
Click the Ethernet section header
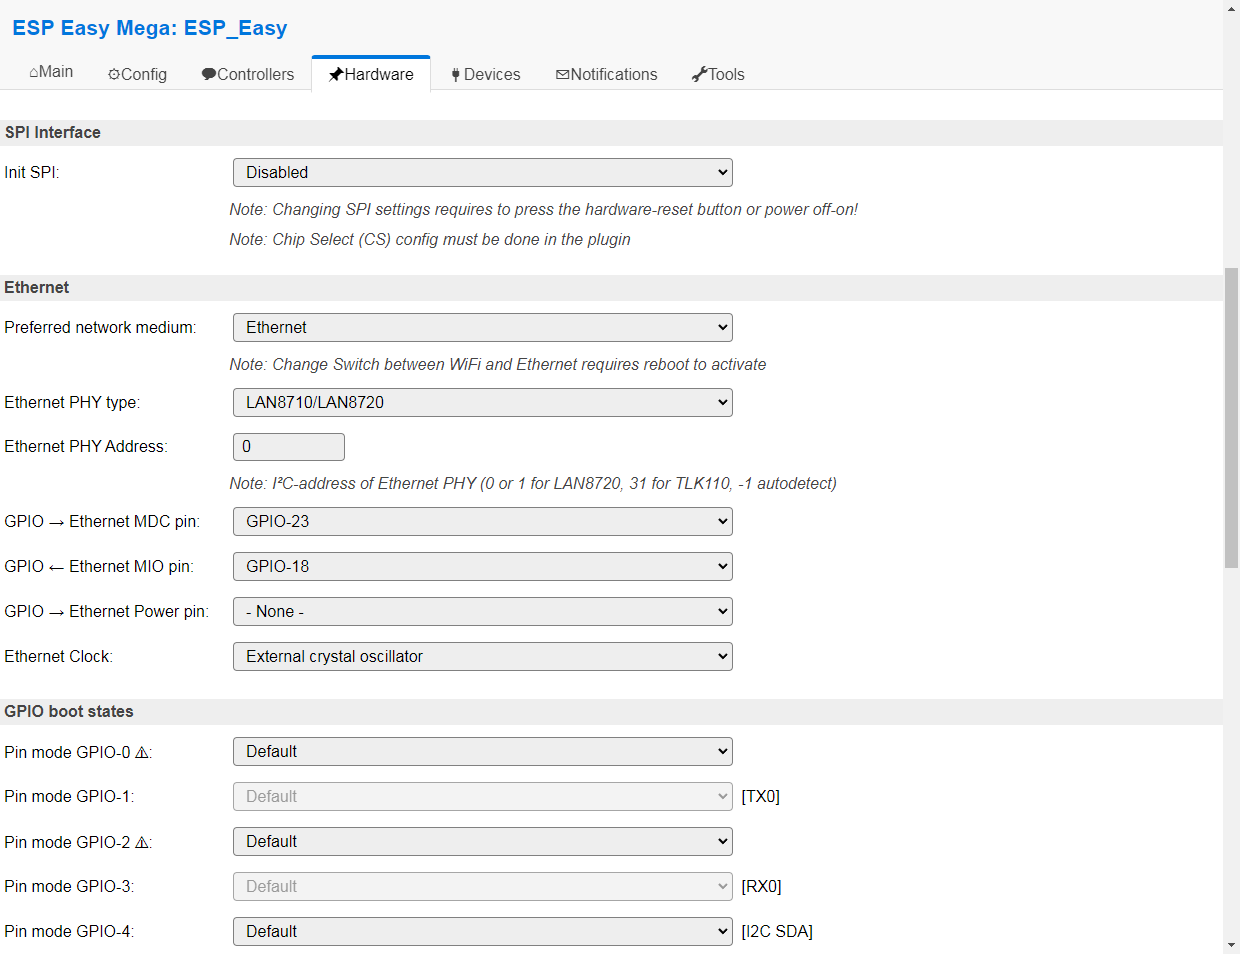tap(611, 288)
